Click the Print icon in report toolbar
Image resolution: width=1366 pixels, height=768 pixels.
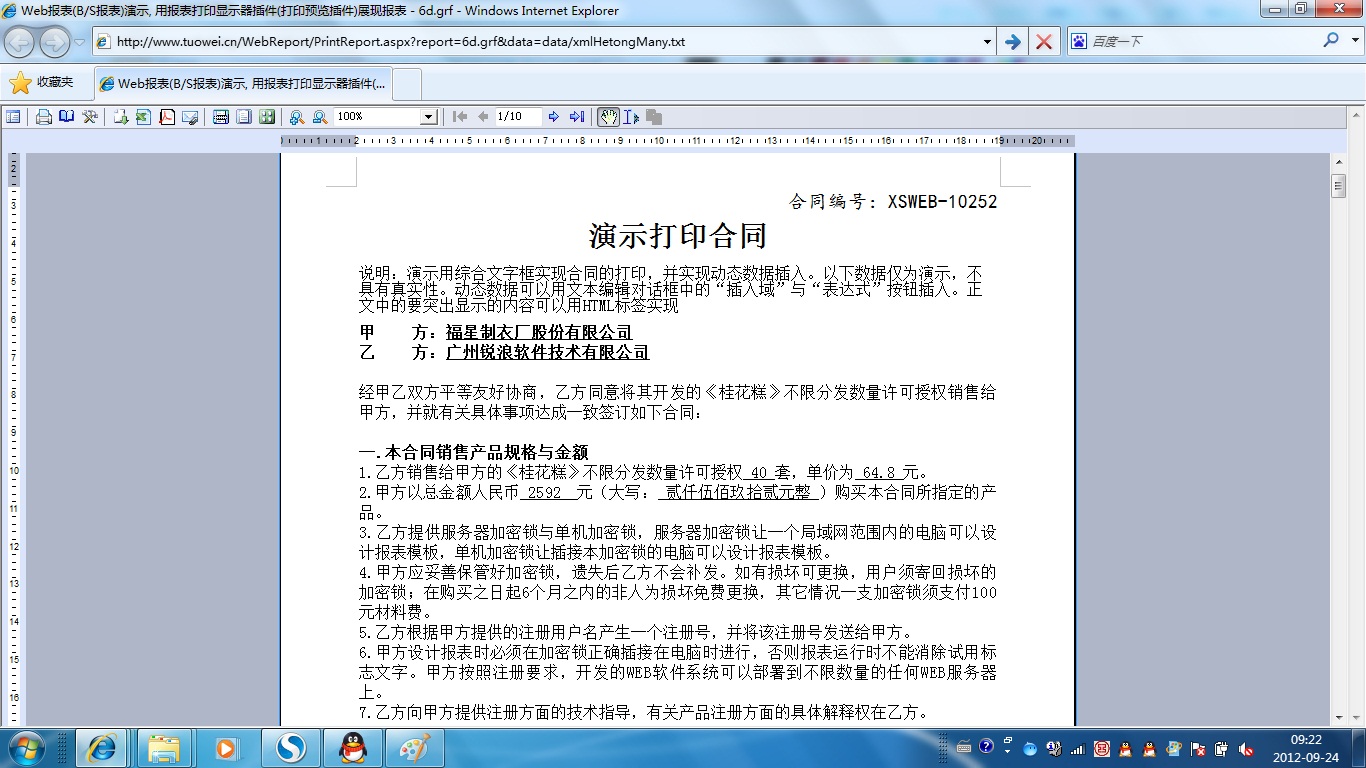click(43, 117)
